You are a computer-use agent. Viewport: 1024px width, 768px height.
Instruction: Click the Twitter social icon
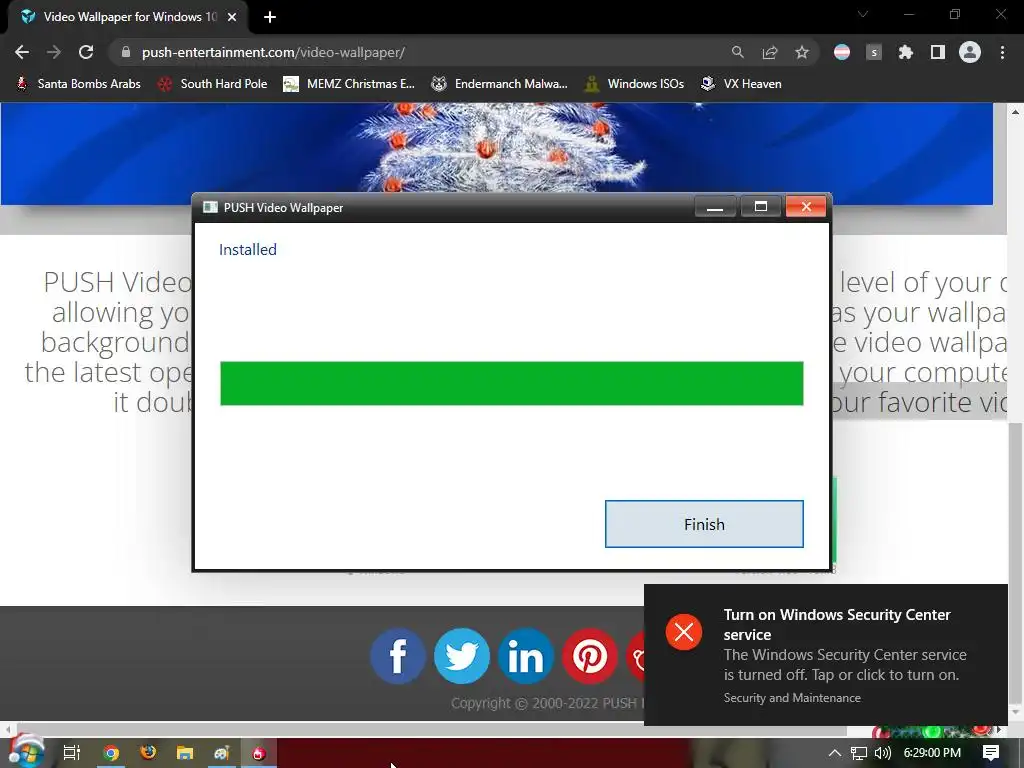462,656
